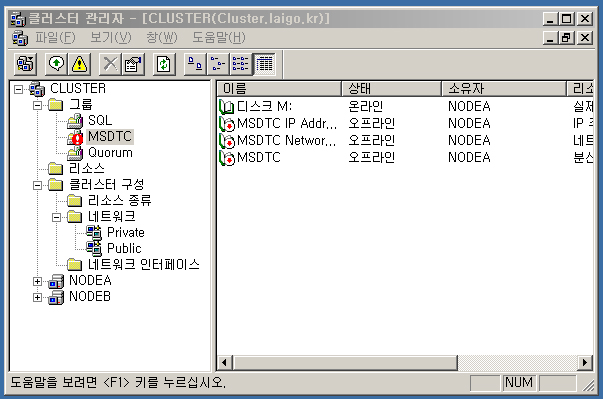Collapse the 네트워크 folder

pos(57,217)
